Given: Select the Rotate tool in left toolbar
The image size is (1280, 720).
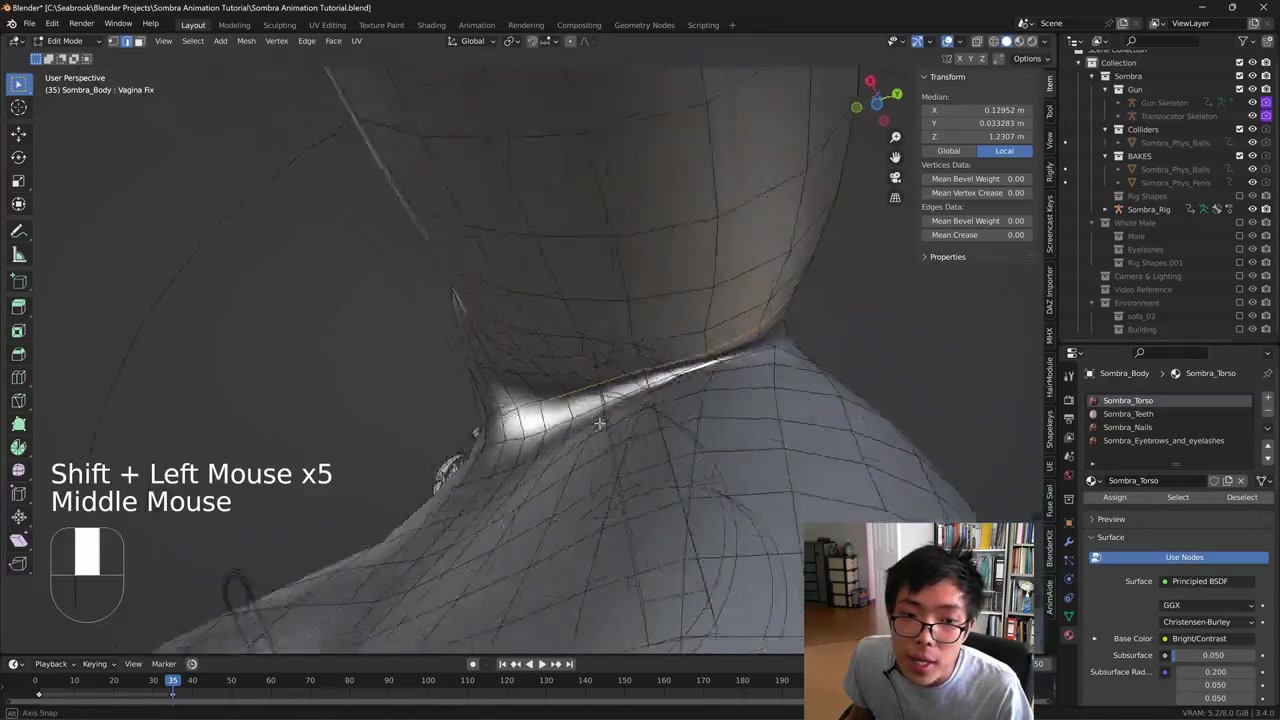Looking at the screenshot, I should click(18, 157).
